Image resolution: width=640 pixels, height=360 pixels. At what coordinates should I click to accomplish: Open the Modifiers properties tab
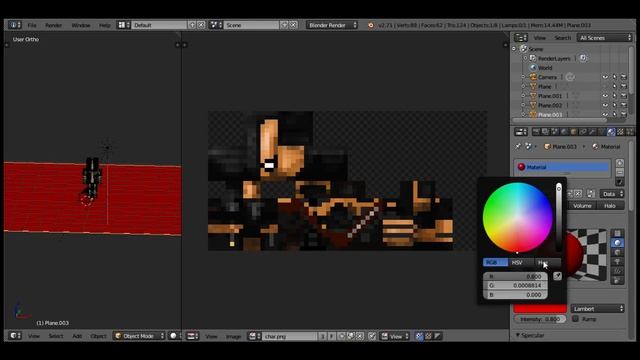pyautogui.click(x=592, y=131)
